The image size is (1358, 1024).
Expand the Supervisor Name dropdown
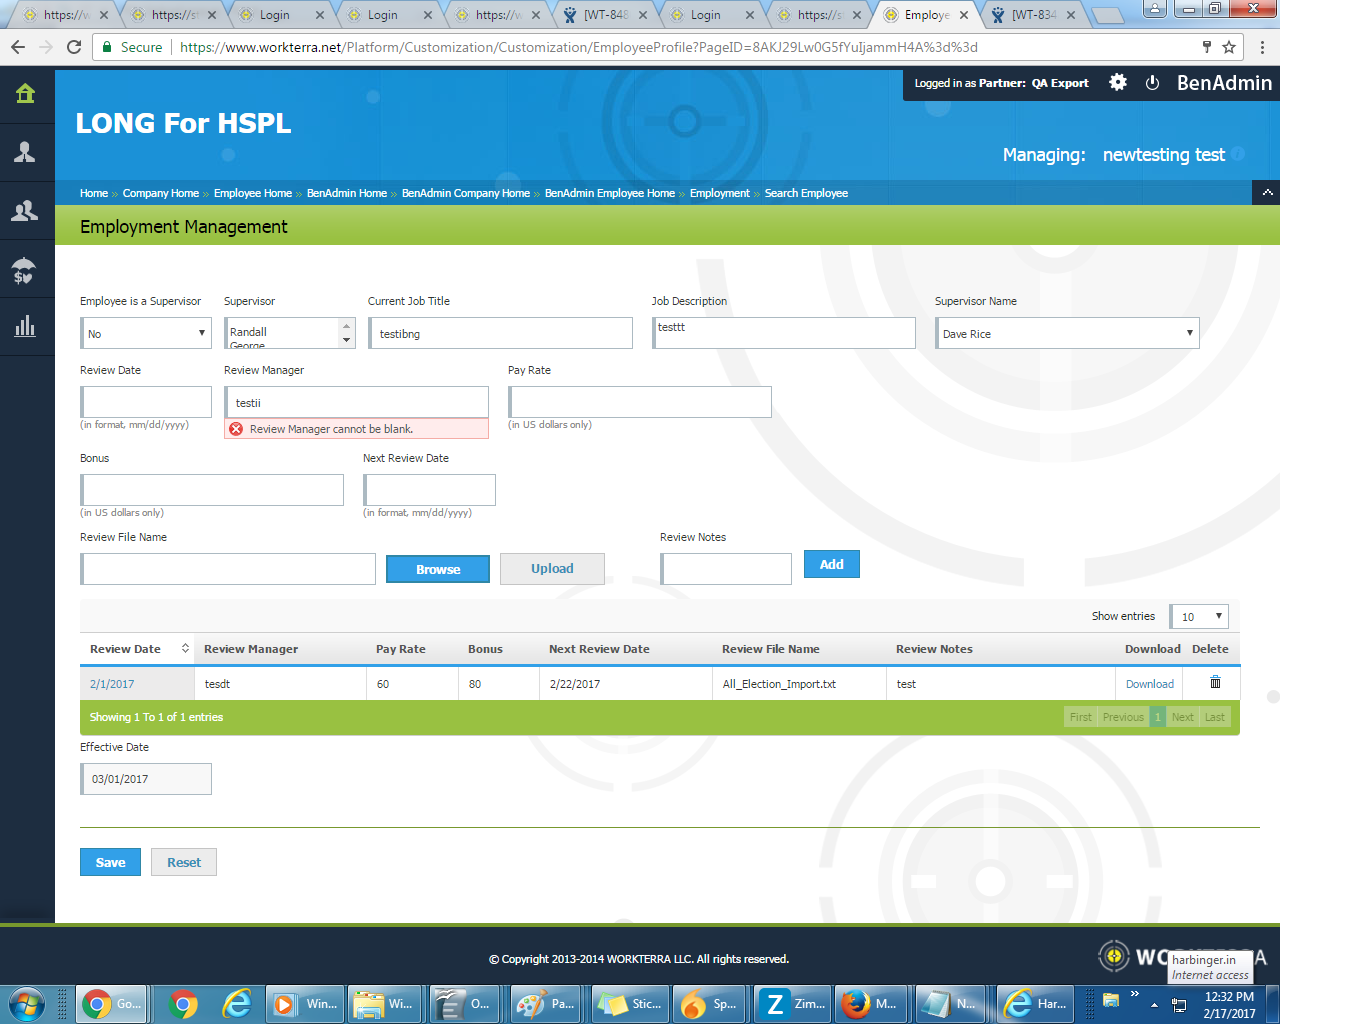point(1067,334)
